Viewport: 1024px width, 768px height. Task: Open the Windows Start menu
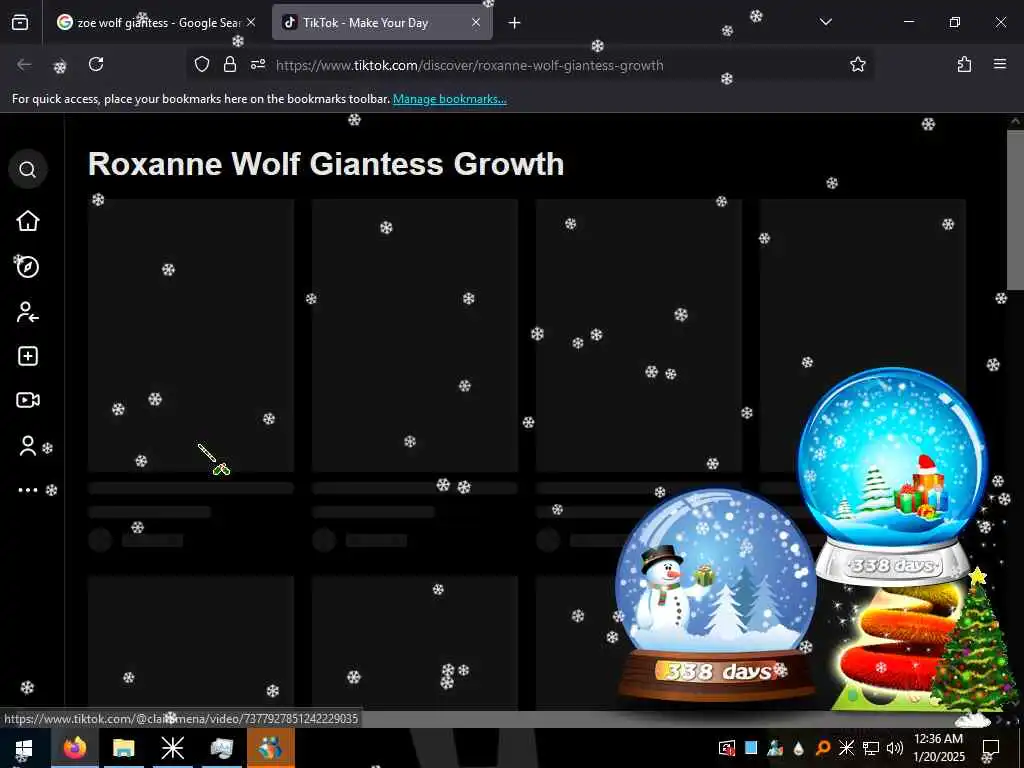click(24, 748)
